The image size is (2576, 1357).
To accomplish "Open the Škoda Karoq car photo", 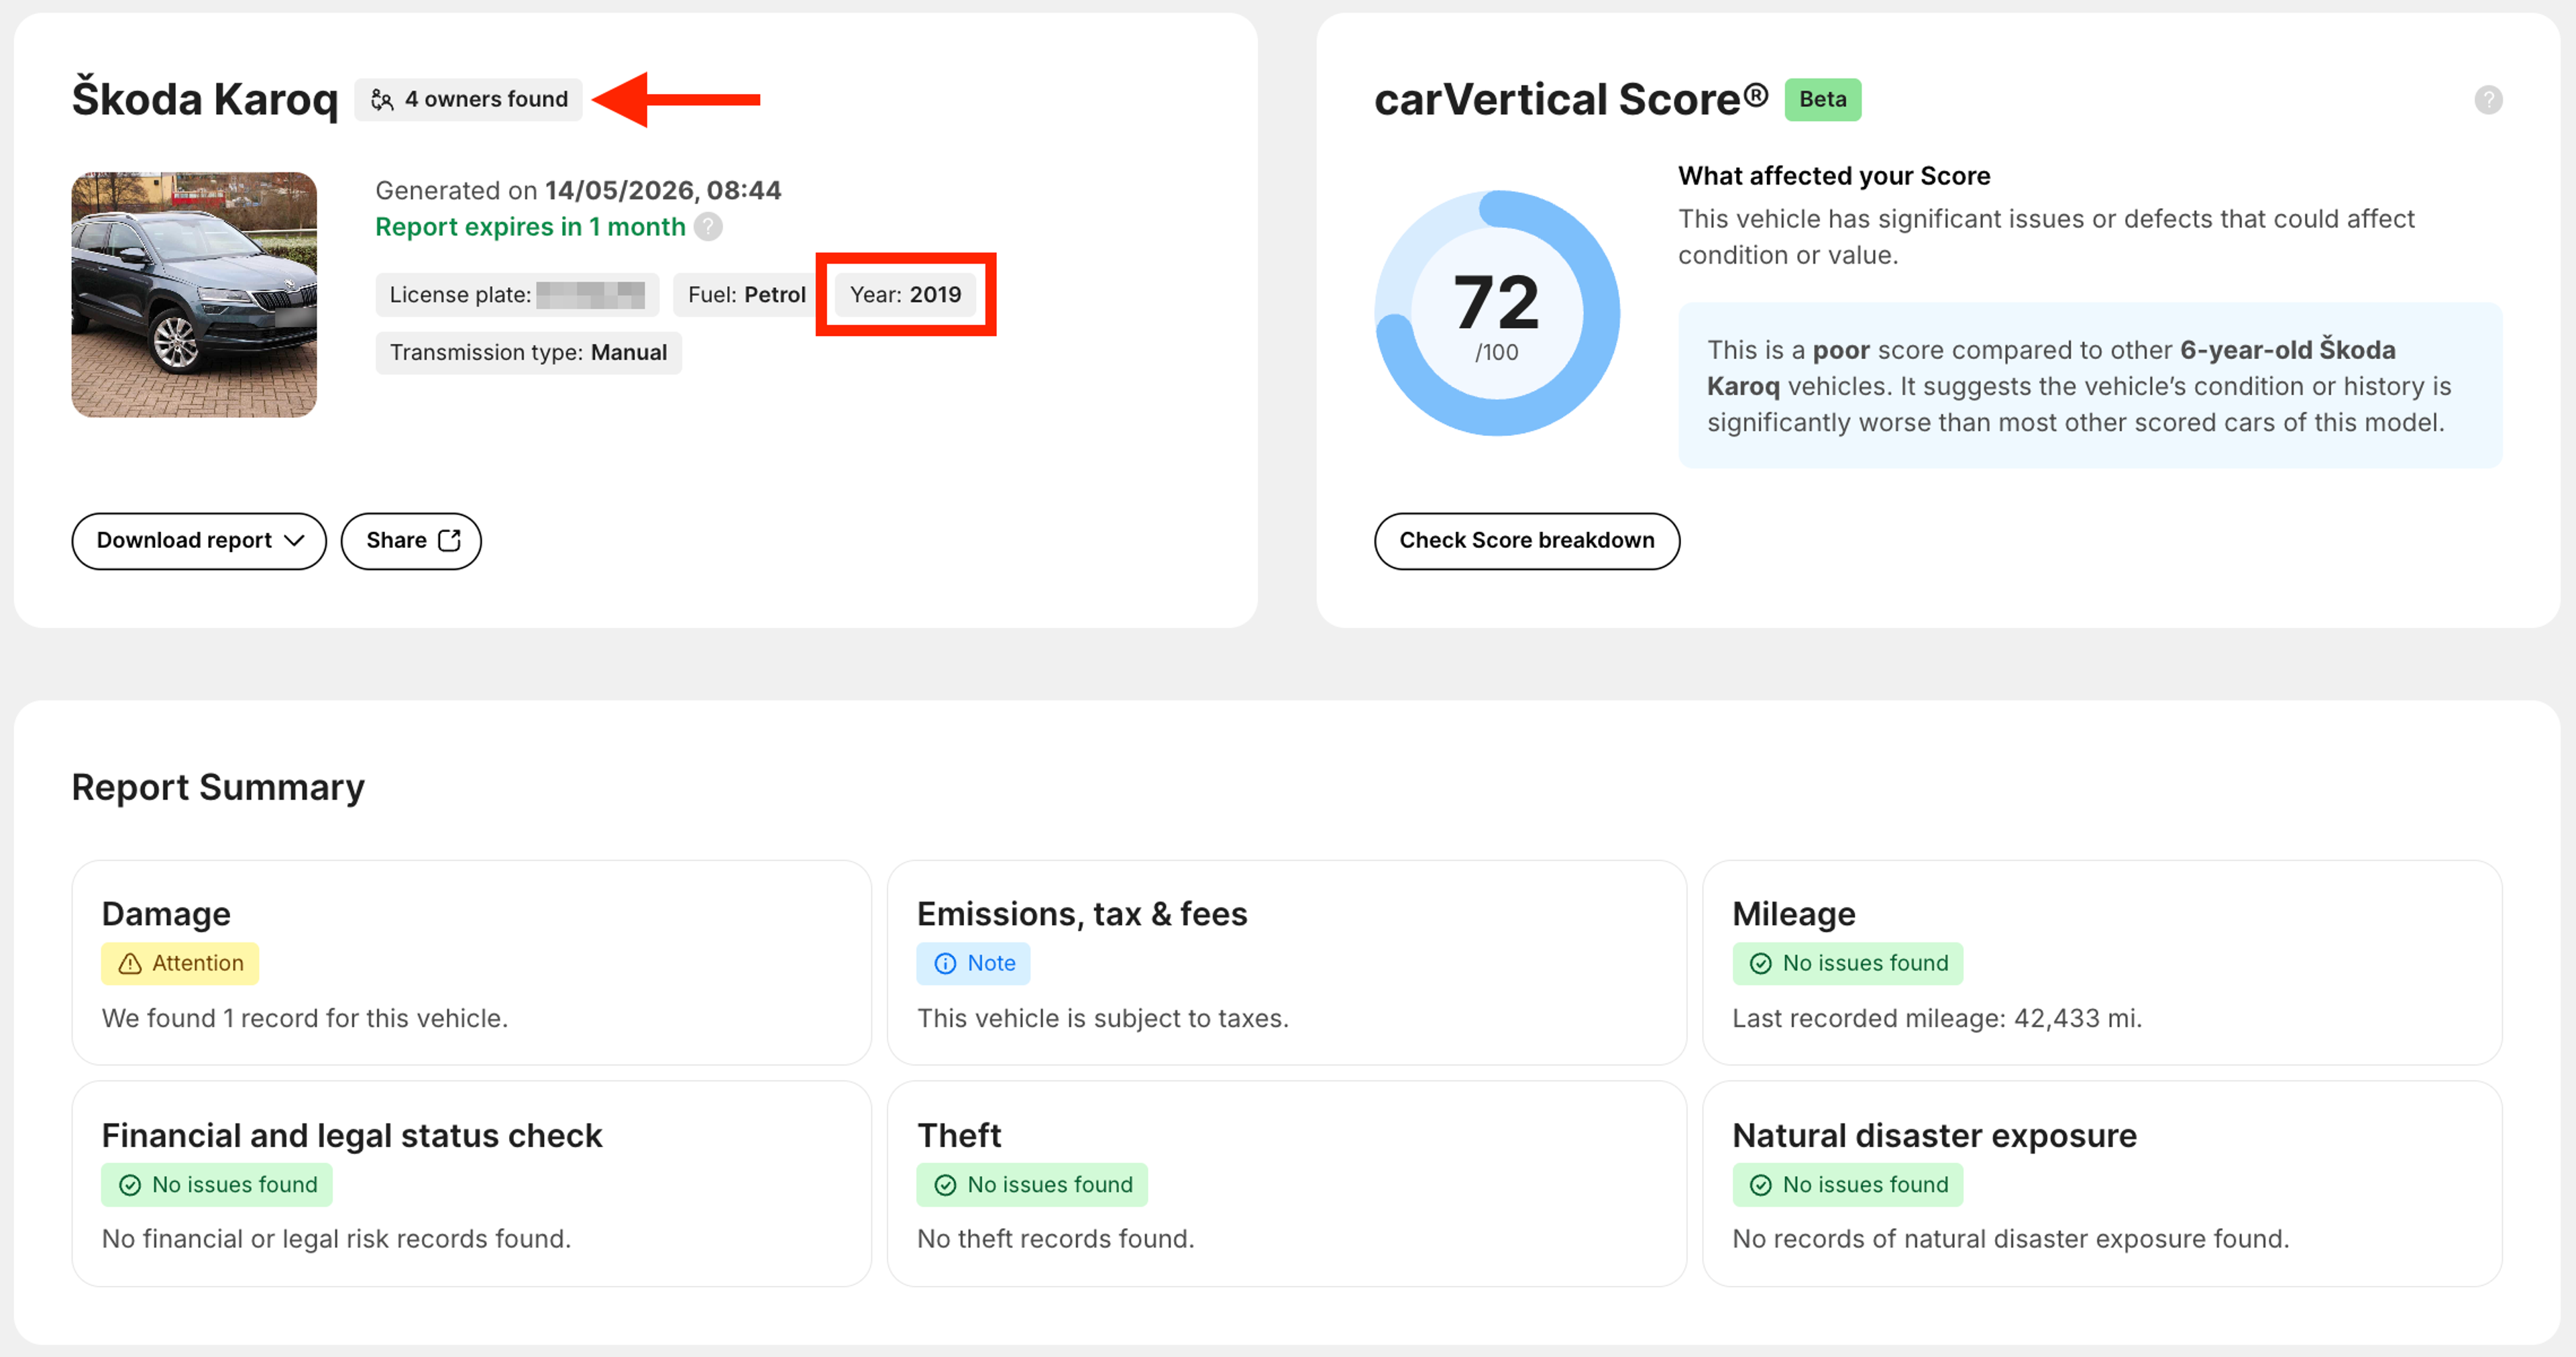I will pyautogui.click(x=194, y=295).
